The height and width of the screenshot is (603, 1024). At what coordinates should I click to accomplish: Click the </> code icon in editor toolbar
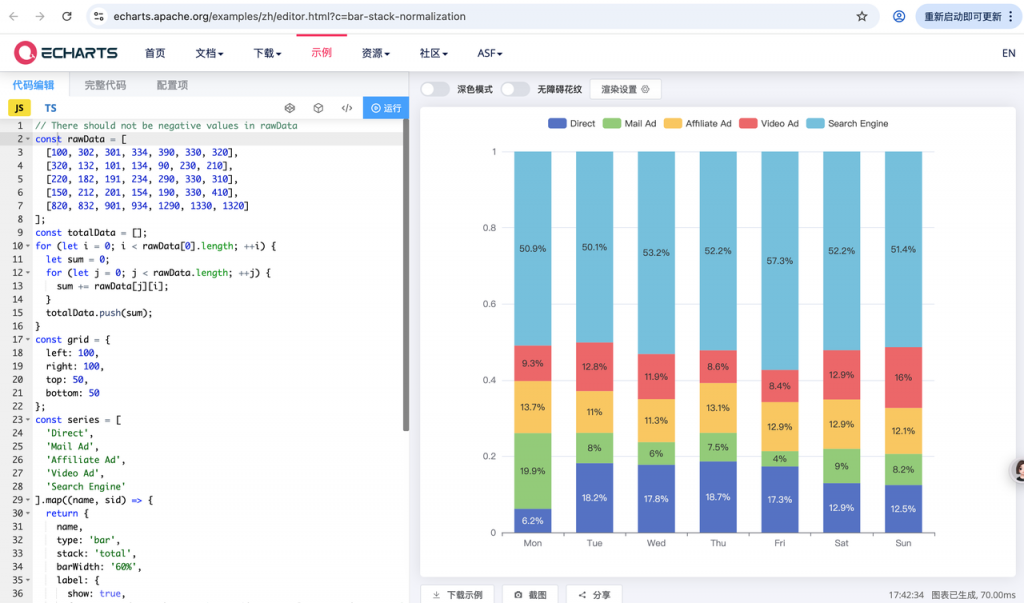pyautogui.click(x=347, y=108)
